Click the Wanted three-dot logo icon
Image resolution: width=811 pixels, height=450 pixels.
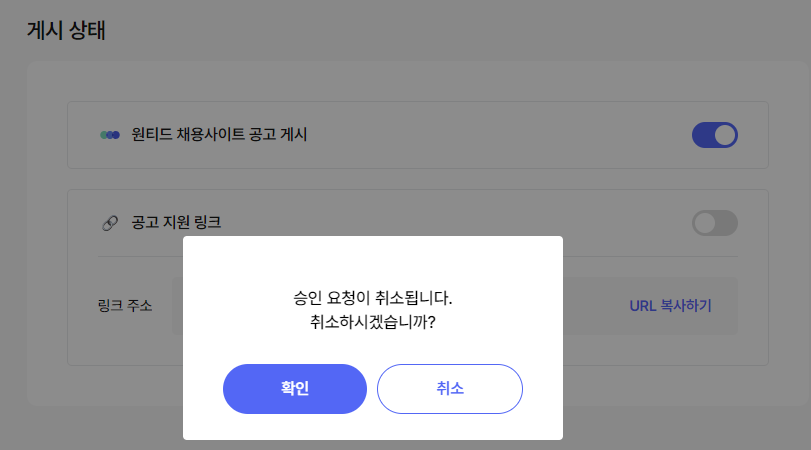(110, 135)
